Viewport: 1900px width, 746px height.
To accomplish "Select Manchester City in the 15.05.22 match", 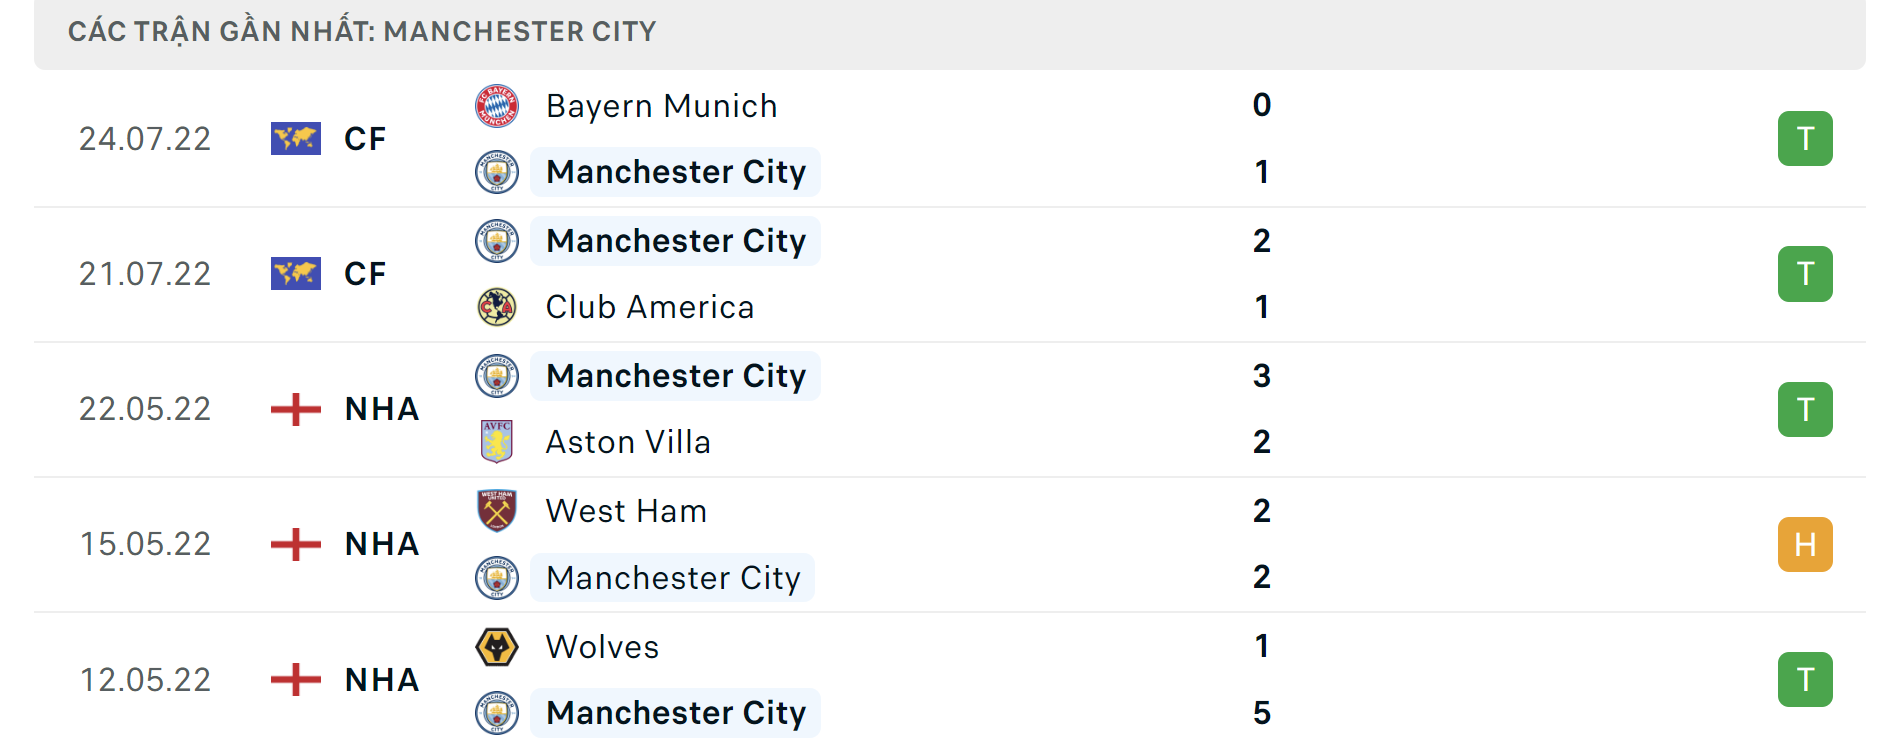I will click(673, 578).
